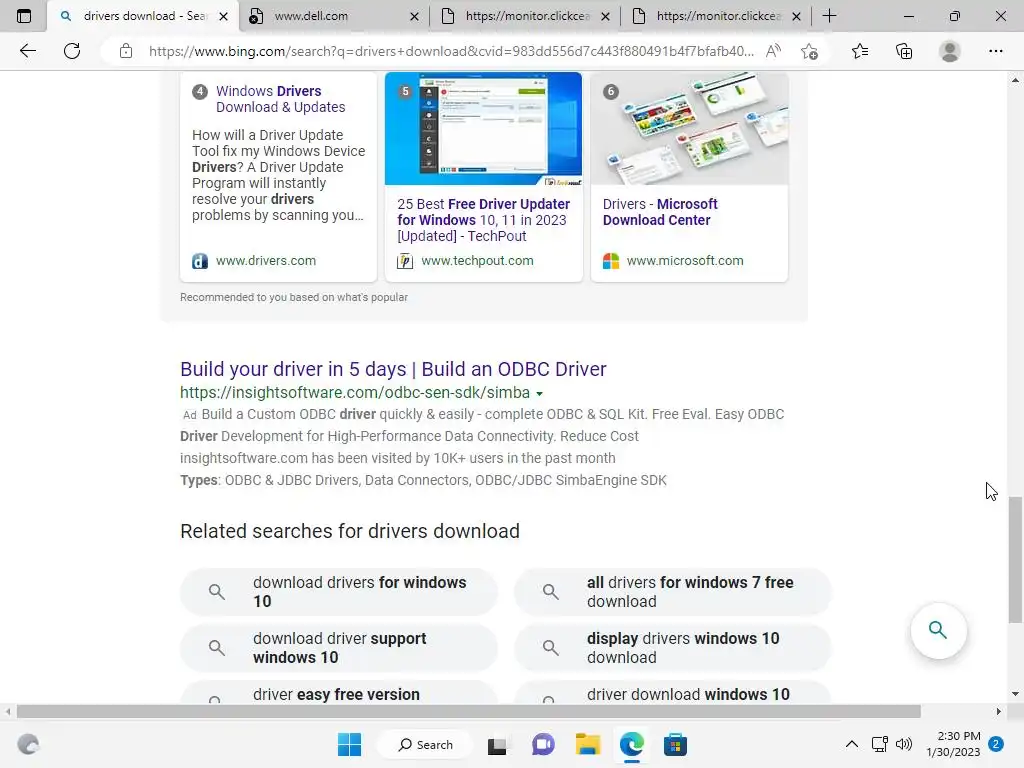Search download drivers for windows 10
This screenshot has height=768, width=1024.
click(x=338, y=592)
